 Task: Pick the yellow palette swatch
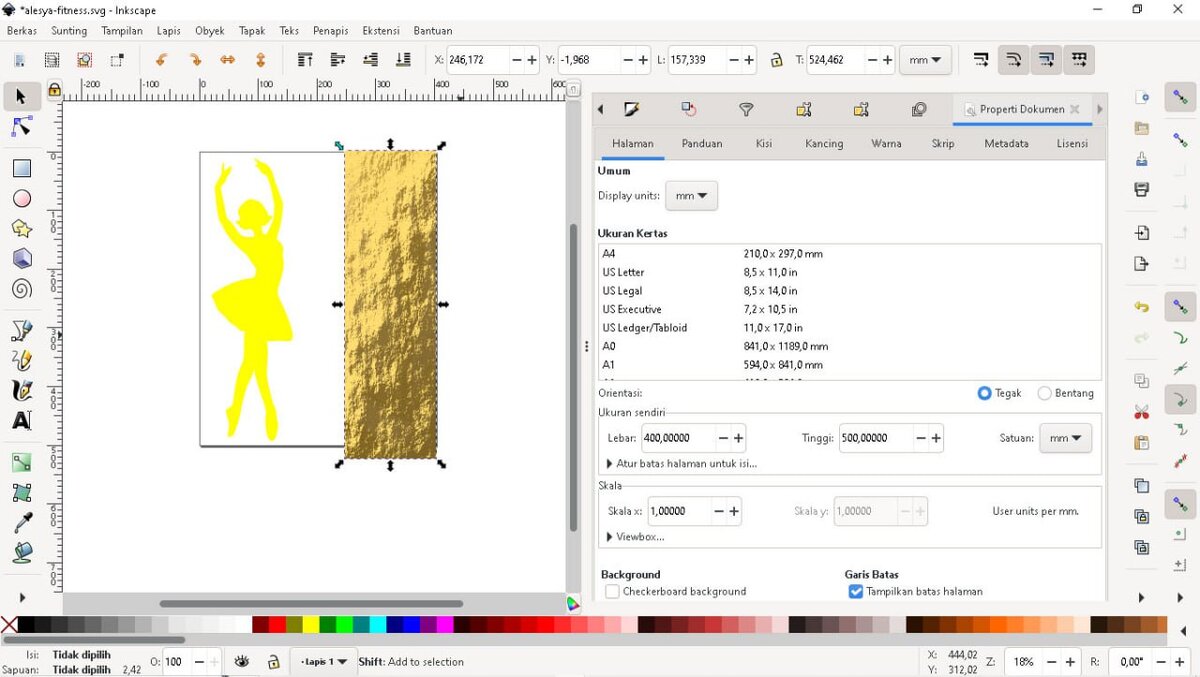point(311,625)
